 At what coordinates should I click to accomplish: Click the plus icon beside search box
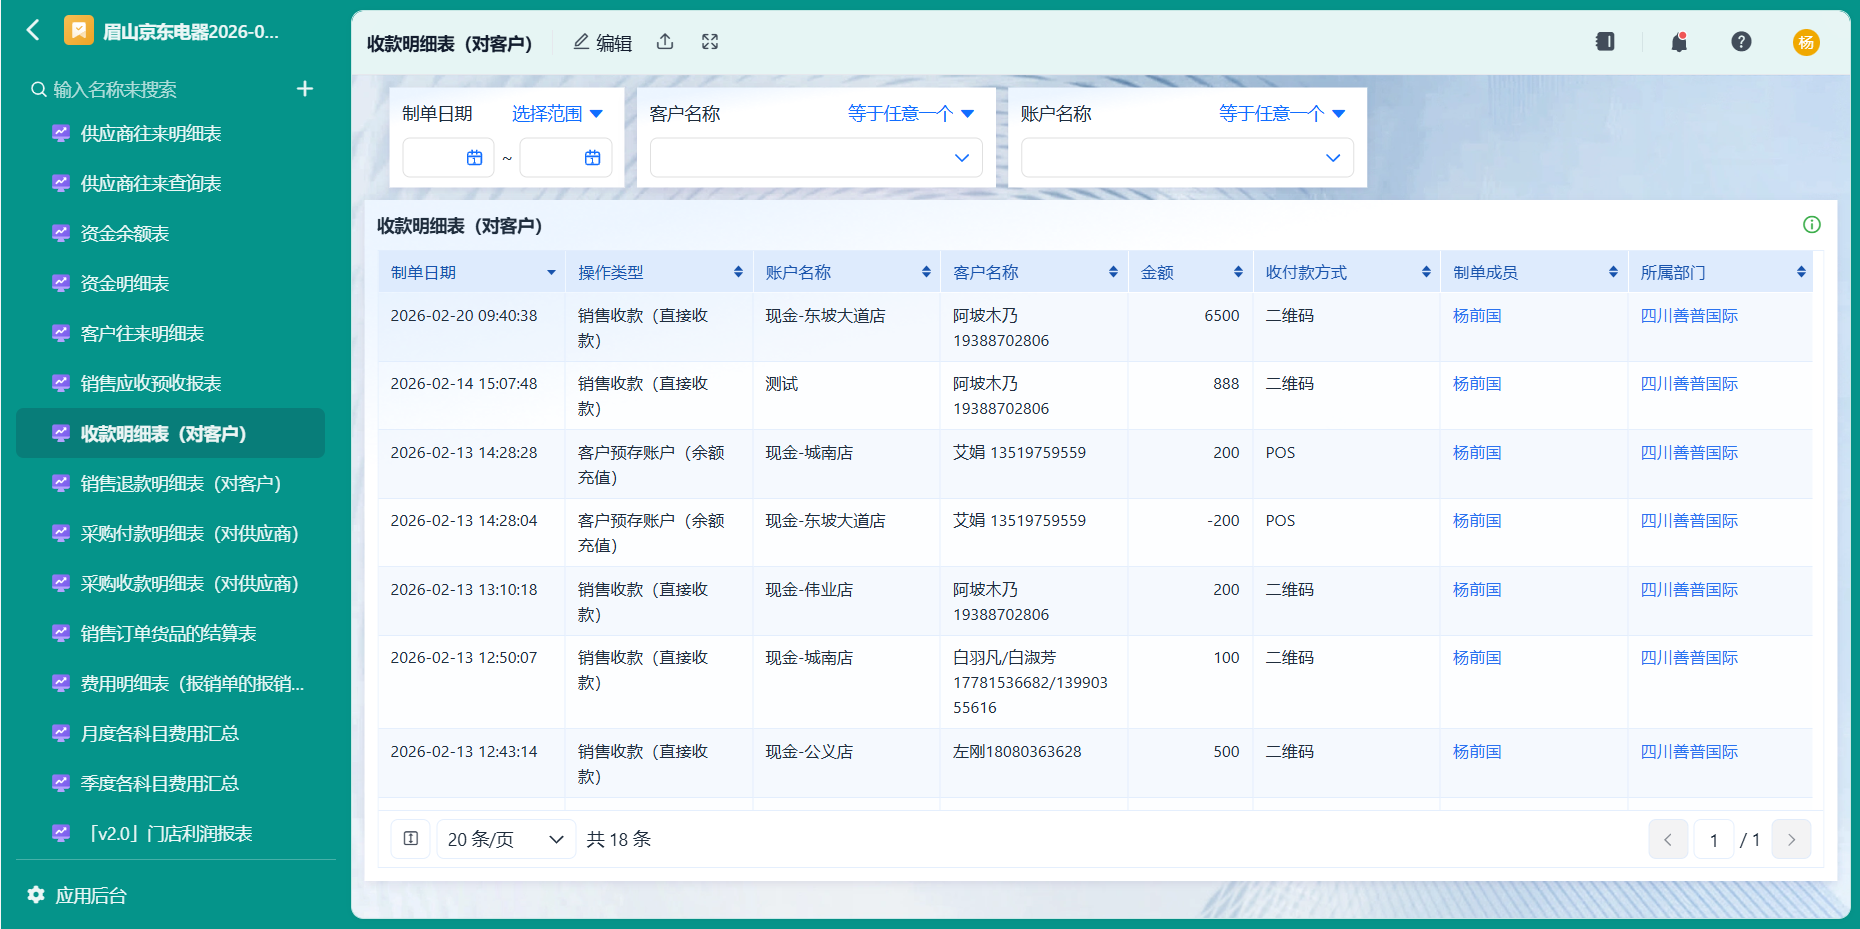pyautogui.click(x=305, y=89)
